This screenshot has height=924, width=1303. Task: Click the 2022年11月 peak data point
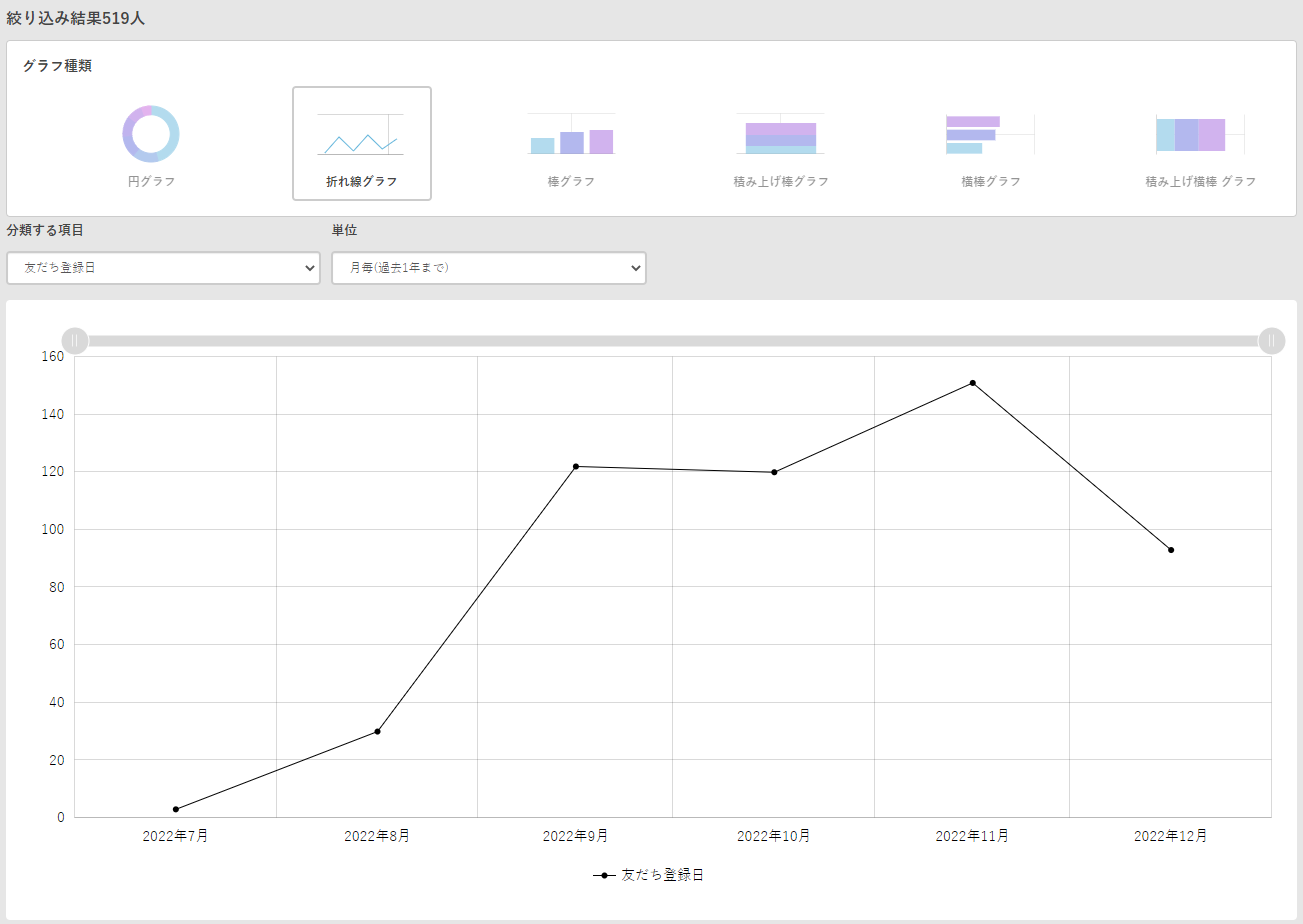[972, 383]
